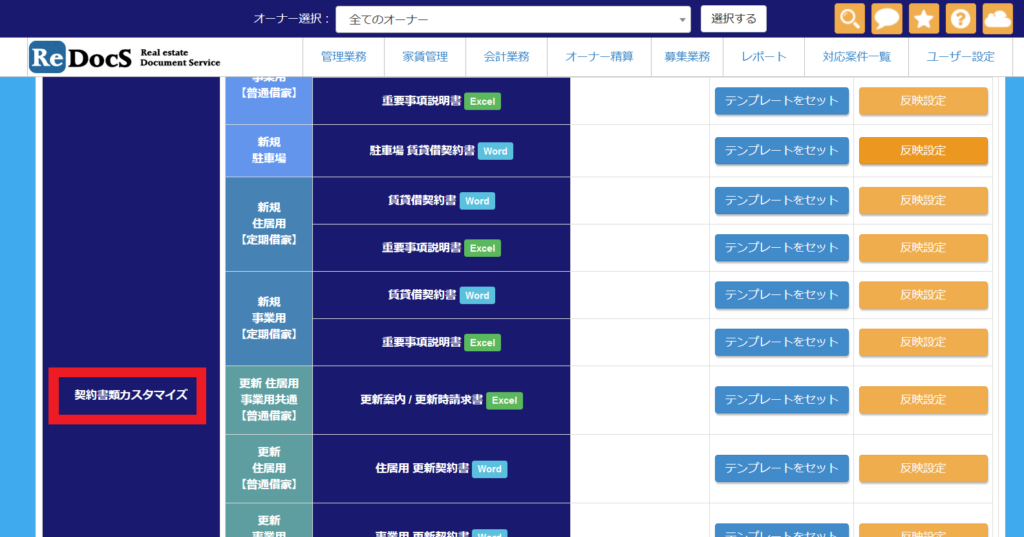Screen dimensions: 1024x537
Task: Set template for 新規住居用定期借家 賃貸借契約書
Action: (782, 201)
